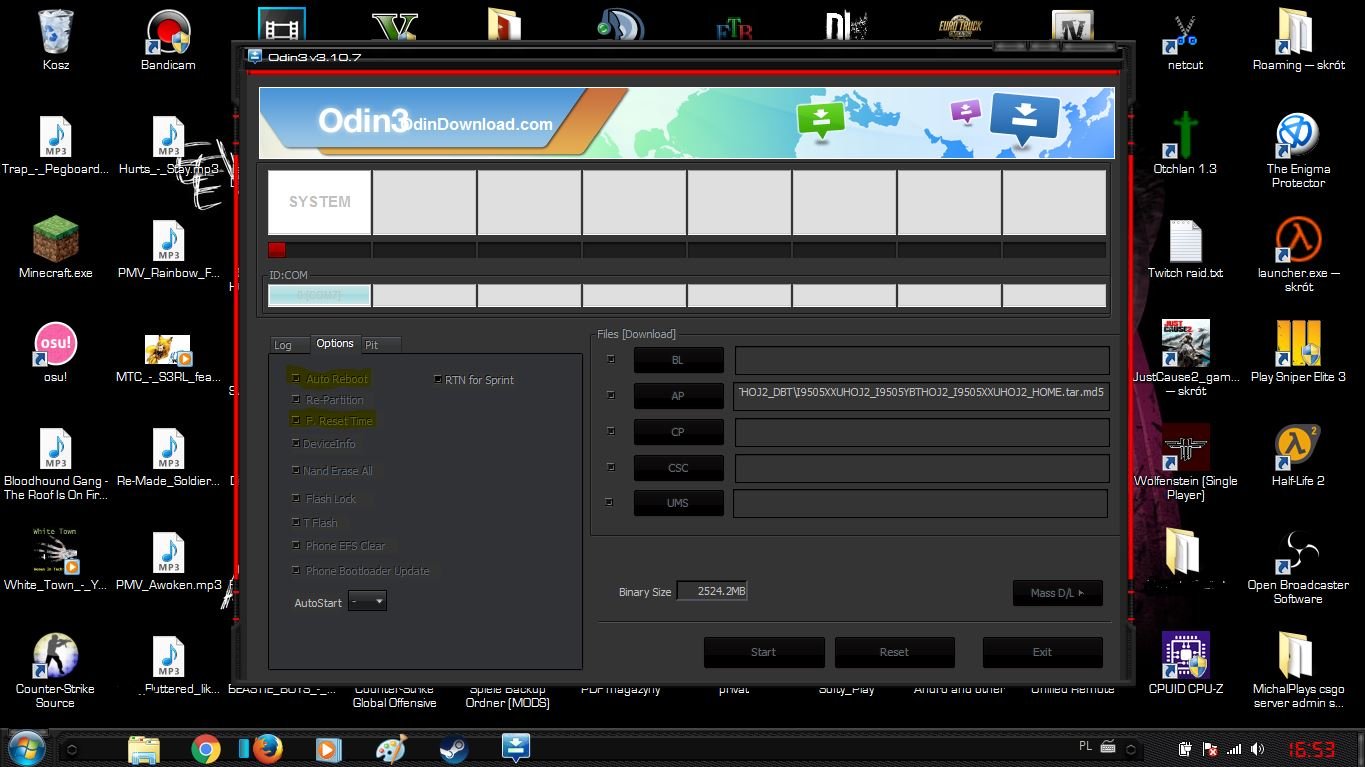Open Windows Explorer from the taskbar

(144, 748)
